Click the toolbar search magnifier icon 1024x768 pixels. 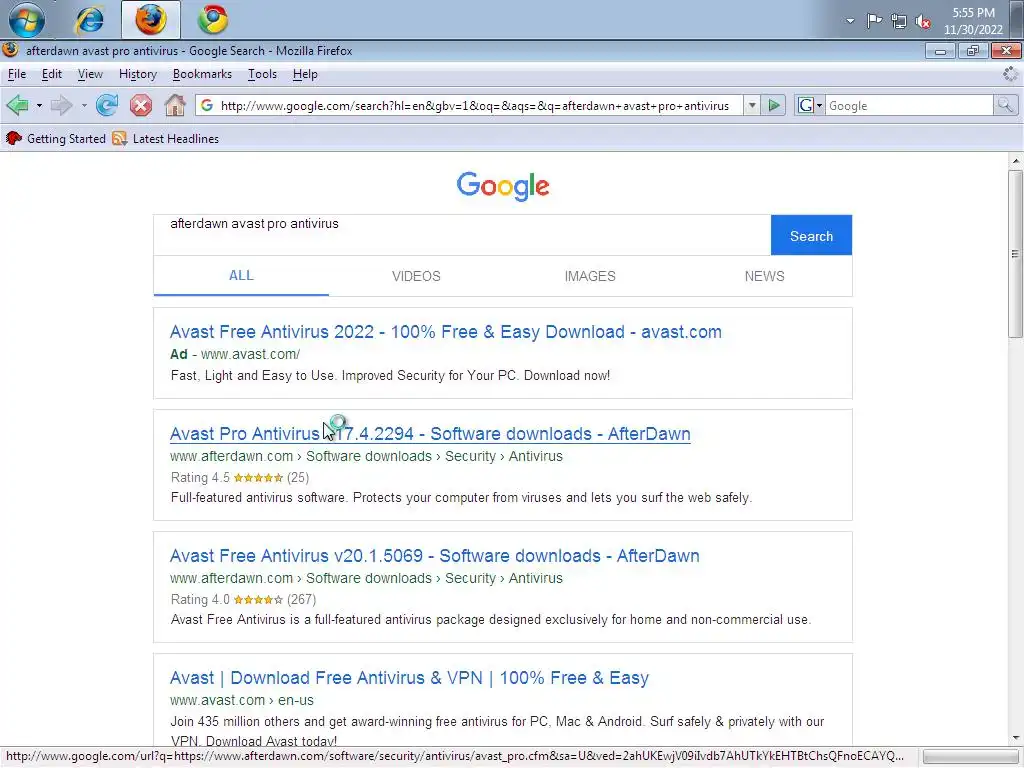1005,106
